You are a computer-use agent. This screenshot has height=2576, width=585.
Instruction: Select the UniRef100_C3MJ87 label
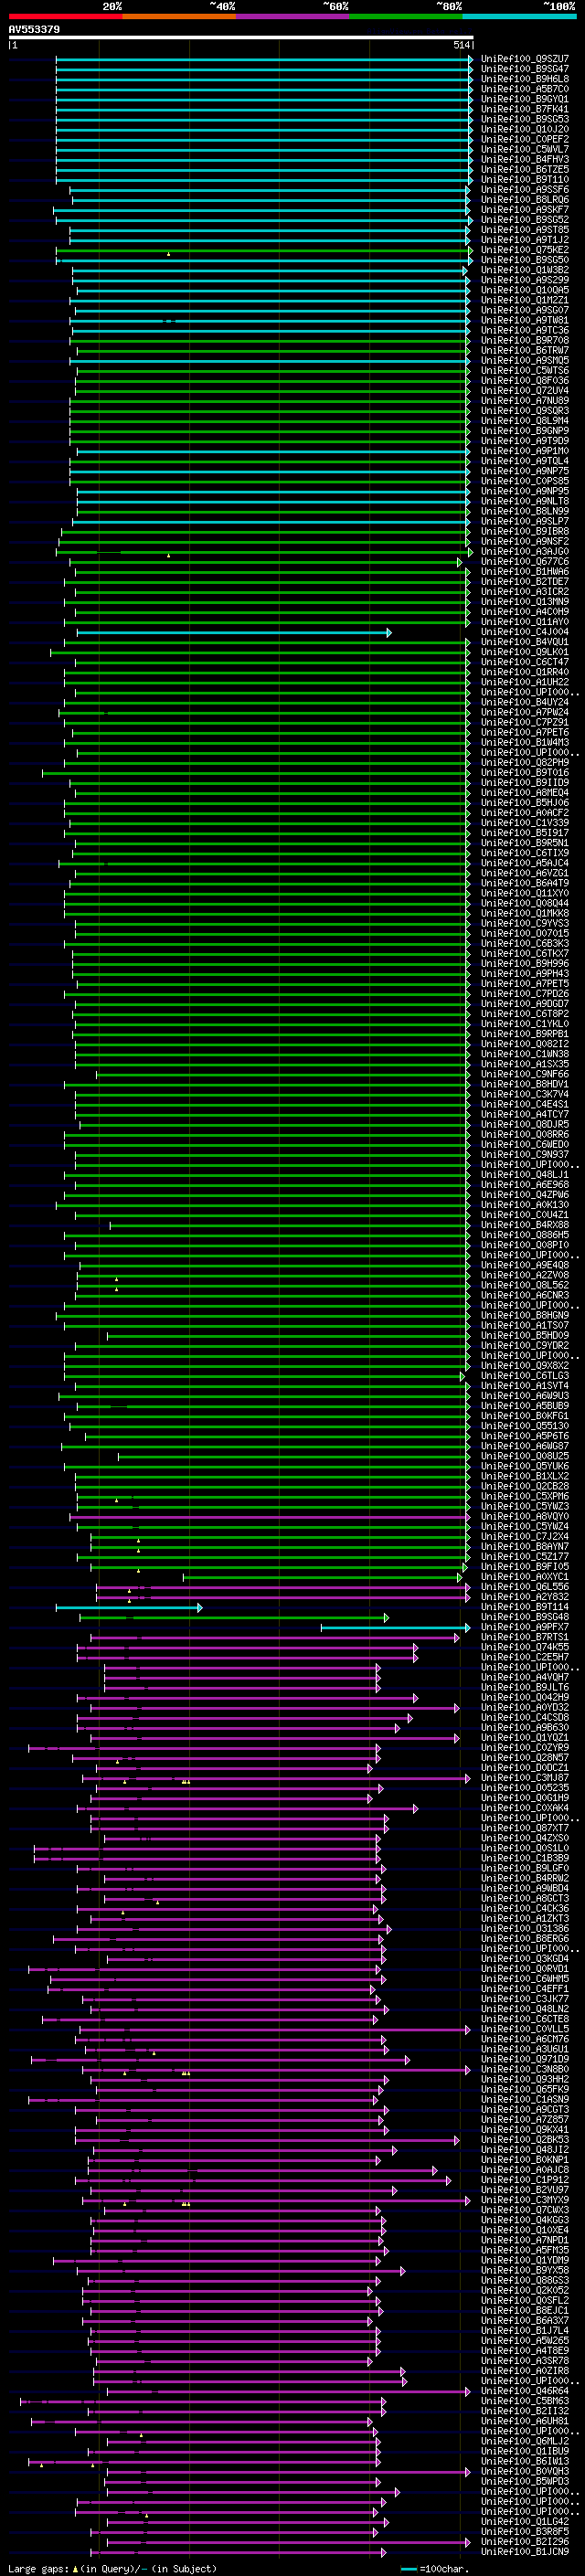[x=524, y=1778]
